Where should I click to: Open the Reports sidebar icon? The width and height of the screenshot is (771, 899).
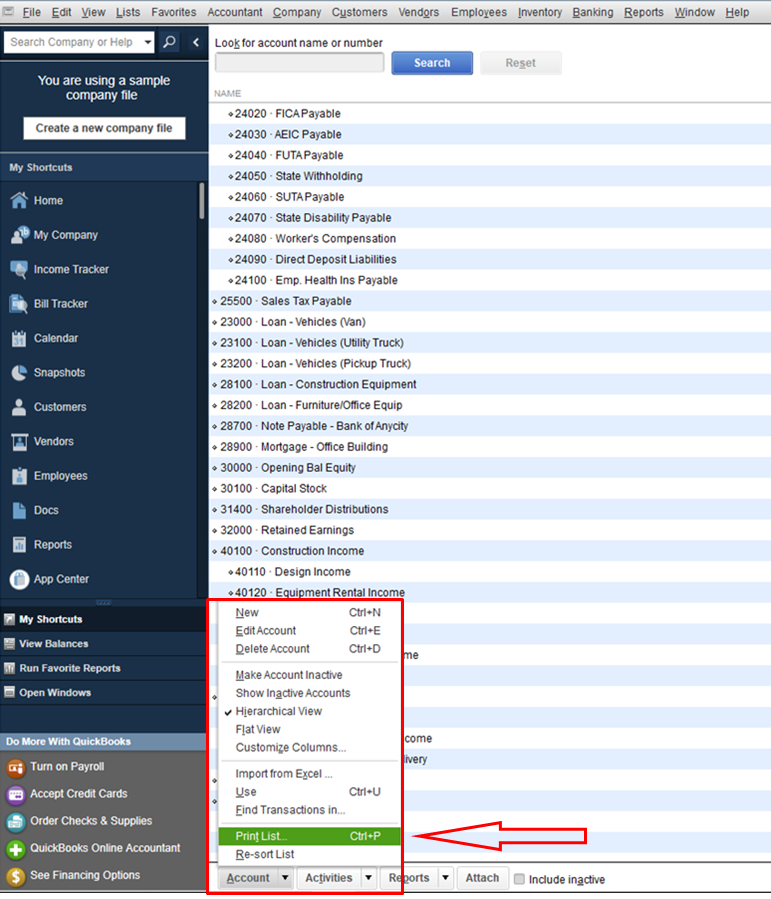19,545
